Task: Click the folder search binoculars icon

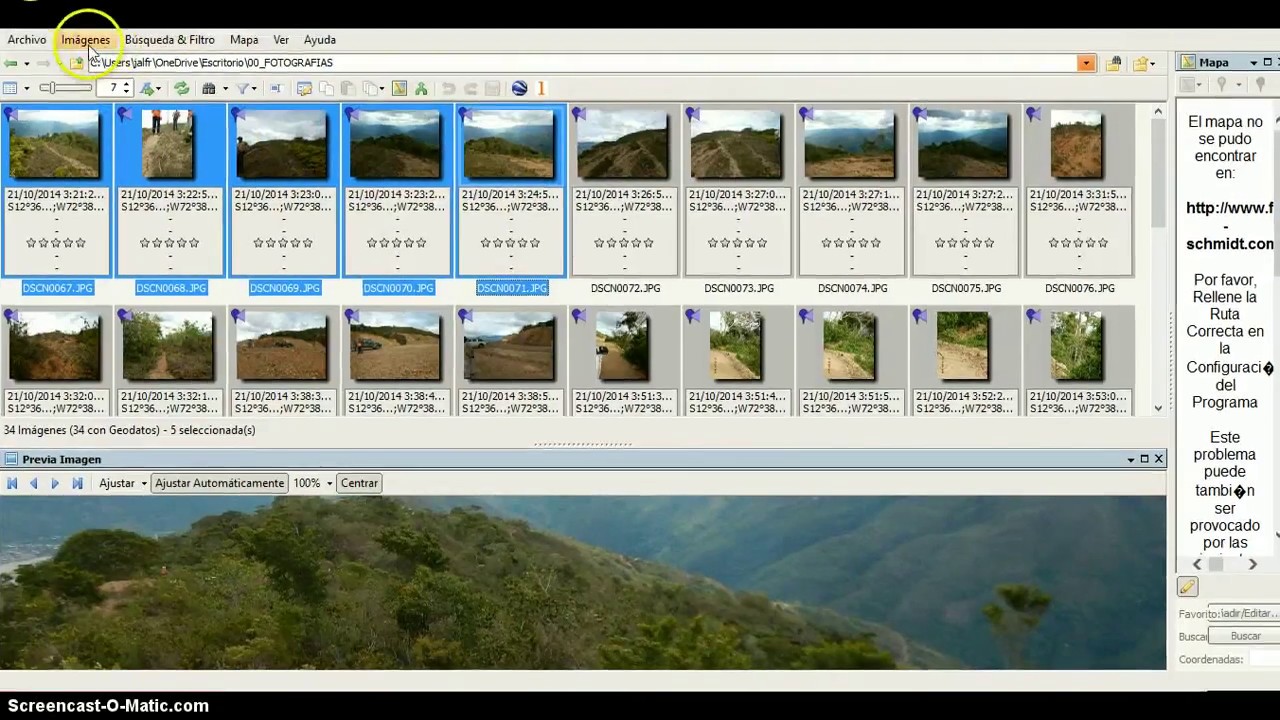Action: (x=1114, y=63)
